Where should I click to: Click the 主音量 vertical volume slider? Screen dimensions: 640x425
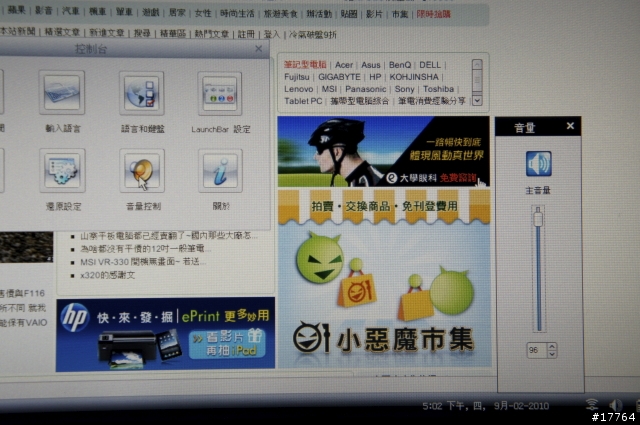pos(538,269)
